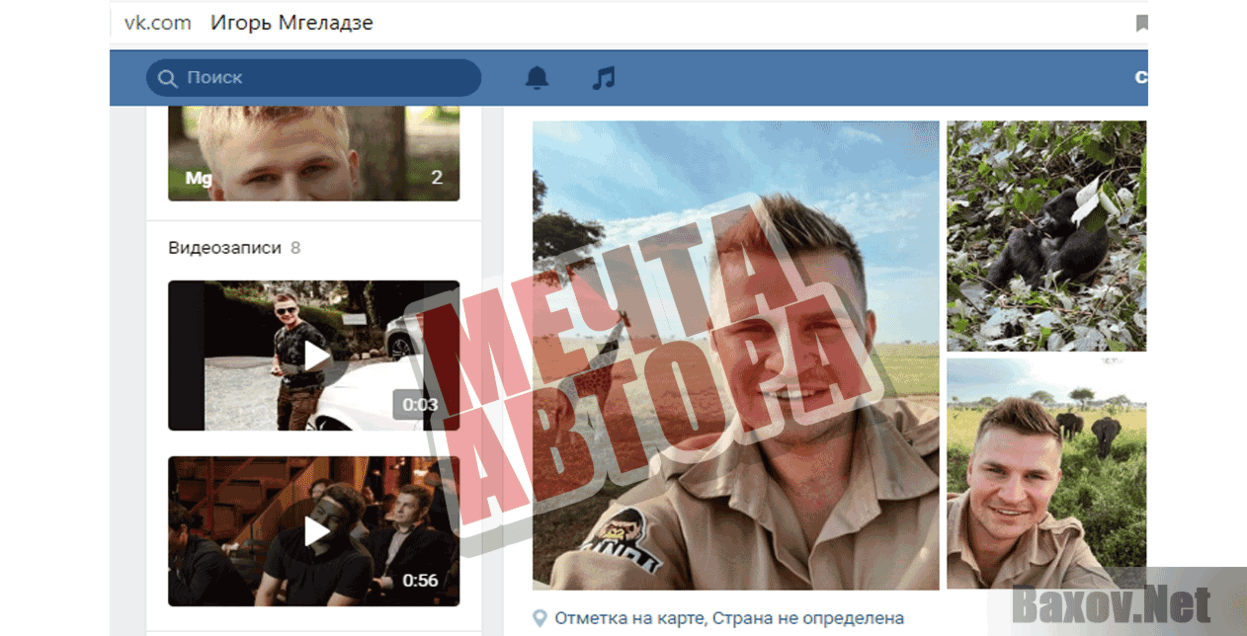Play the 0:56 video of seated audience
1247x636 pixels.
click(316, 531)
